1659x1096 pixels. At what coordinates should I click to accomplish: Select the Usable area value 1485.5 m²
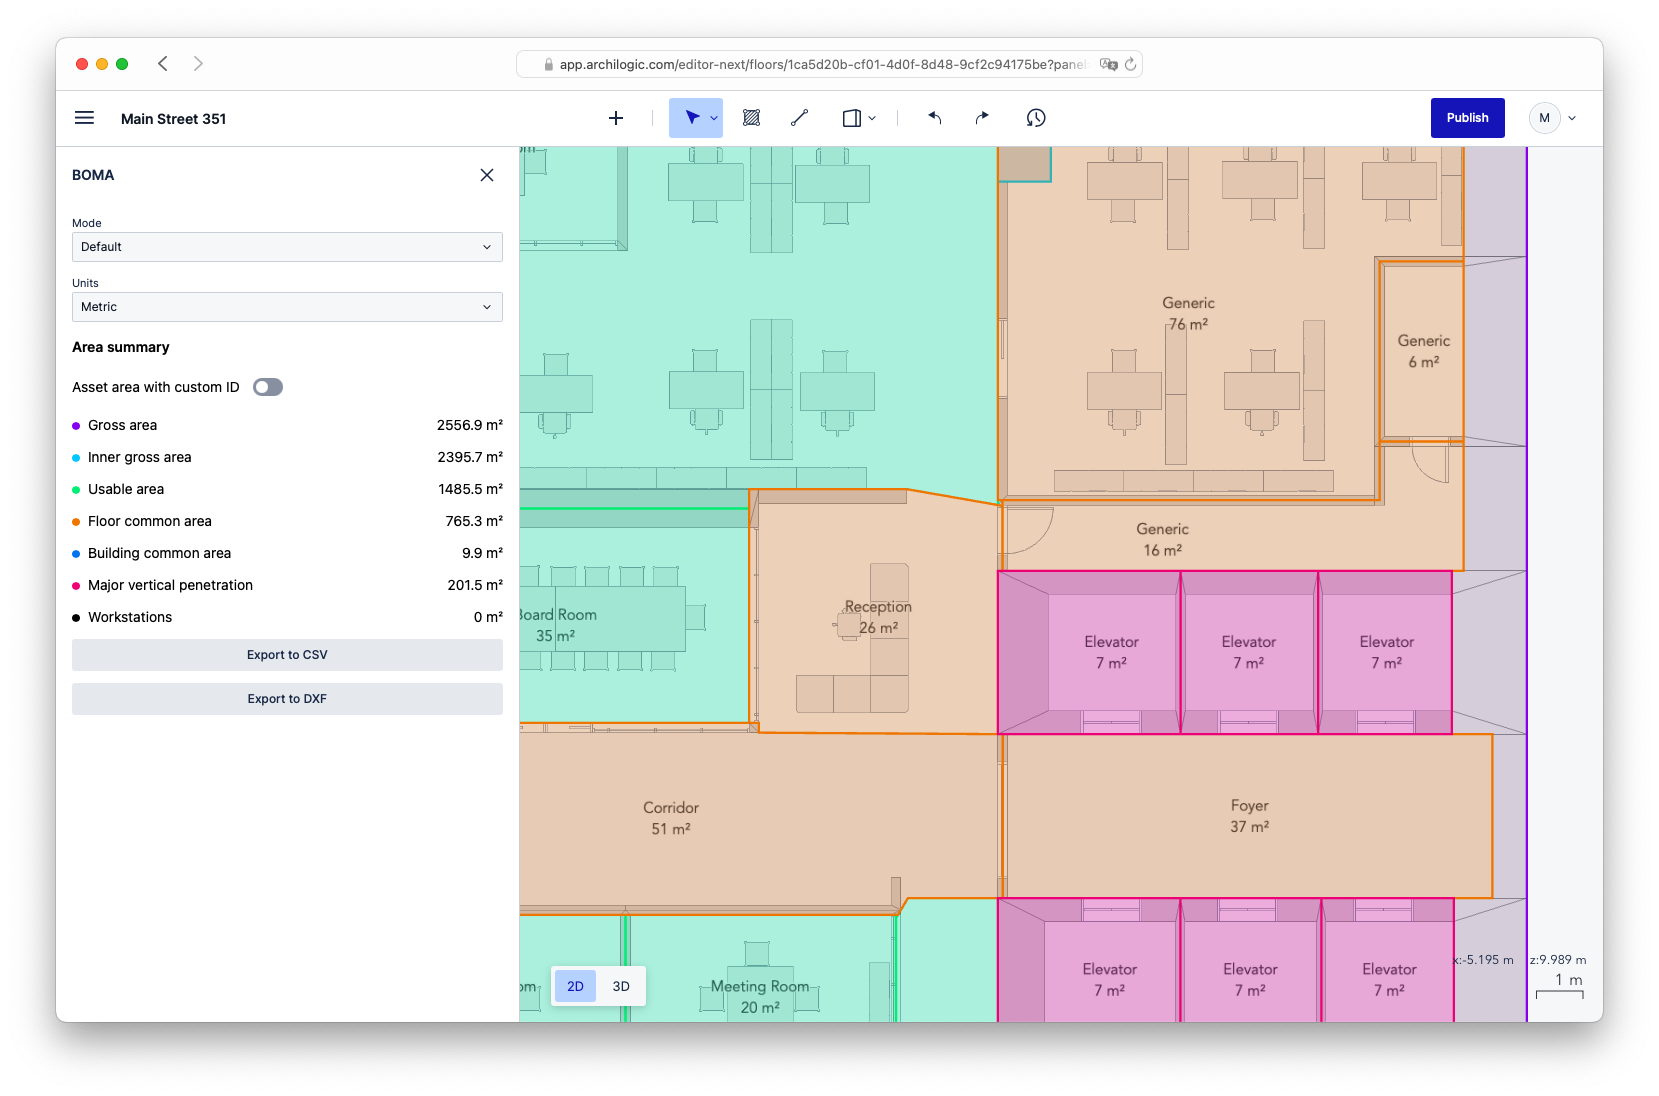[x=470, y=489]
